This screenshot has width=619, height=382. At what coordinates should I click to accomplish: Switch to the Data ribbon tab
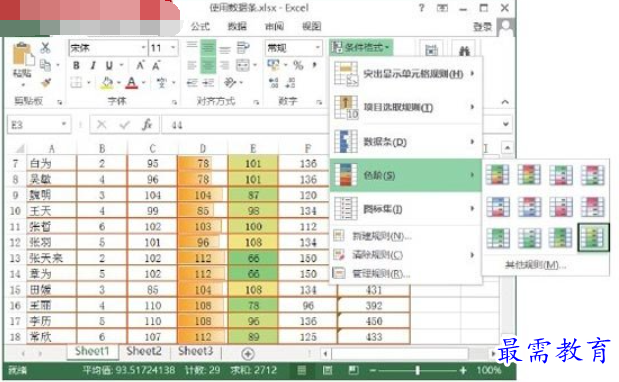pos(237,26)
